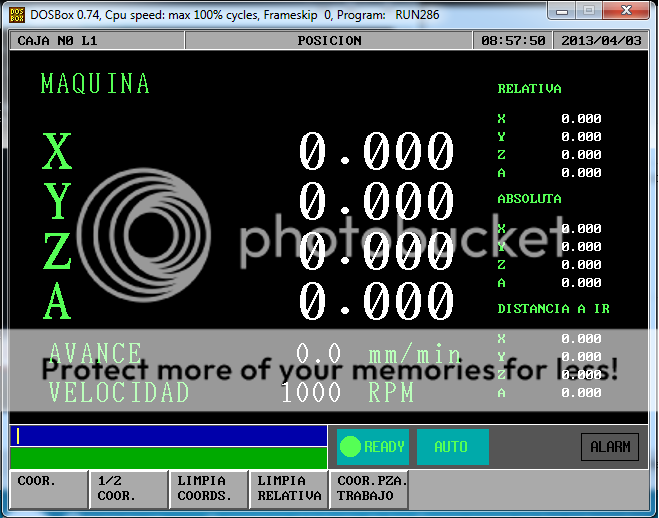659x518 pixels.
Task: Click the 08:57:50 clock display
Action: click(513, 41)
